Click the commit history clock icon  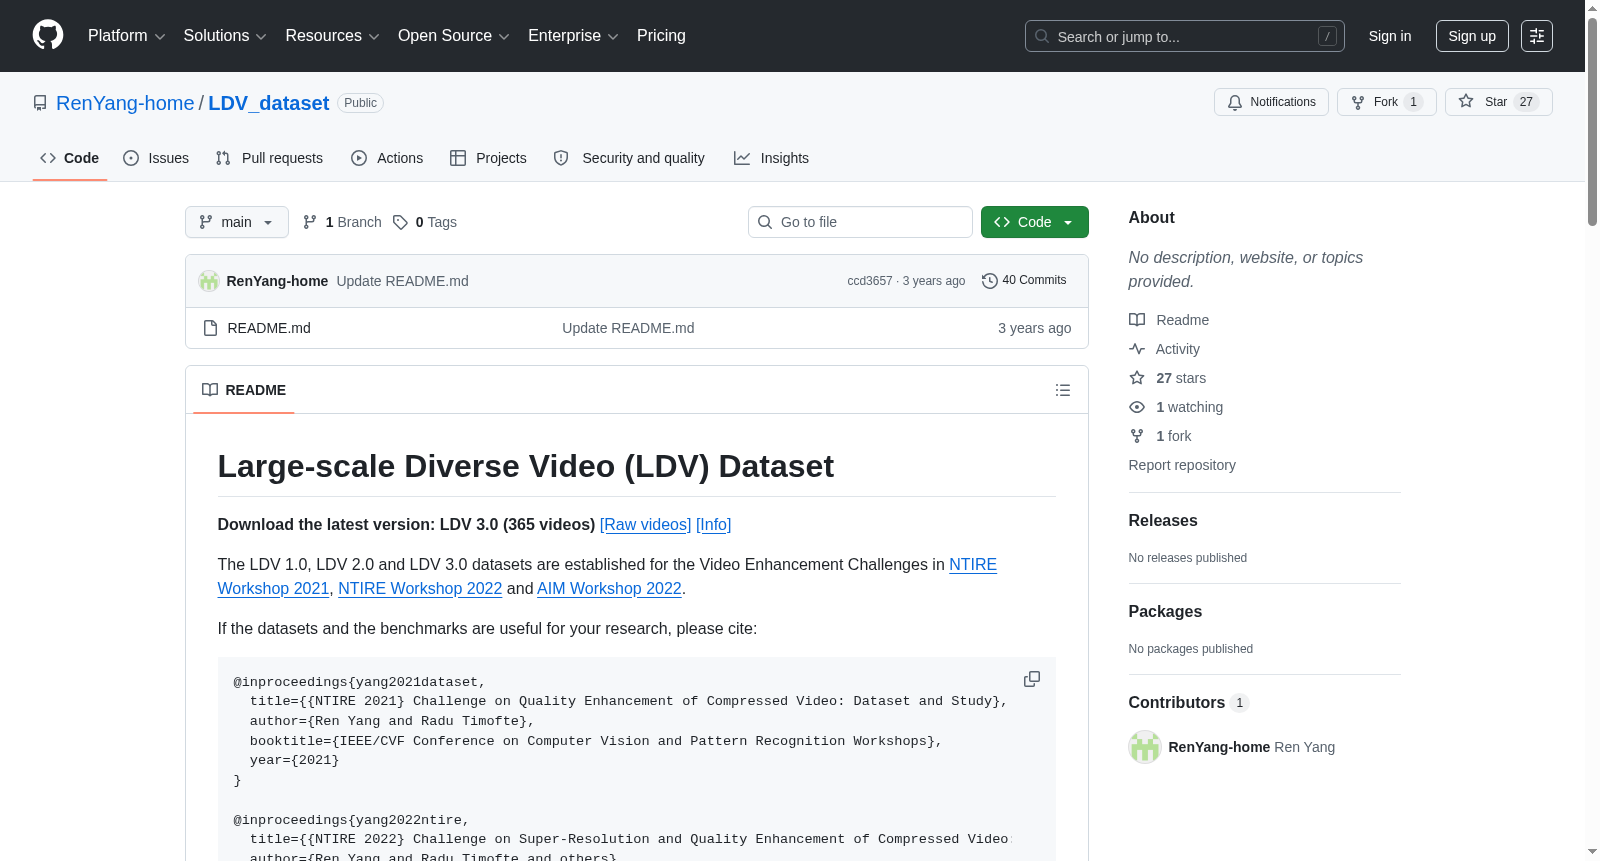(x=990, y=281)
